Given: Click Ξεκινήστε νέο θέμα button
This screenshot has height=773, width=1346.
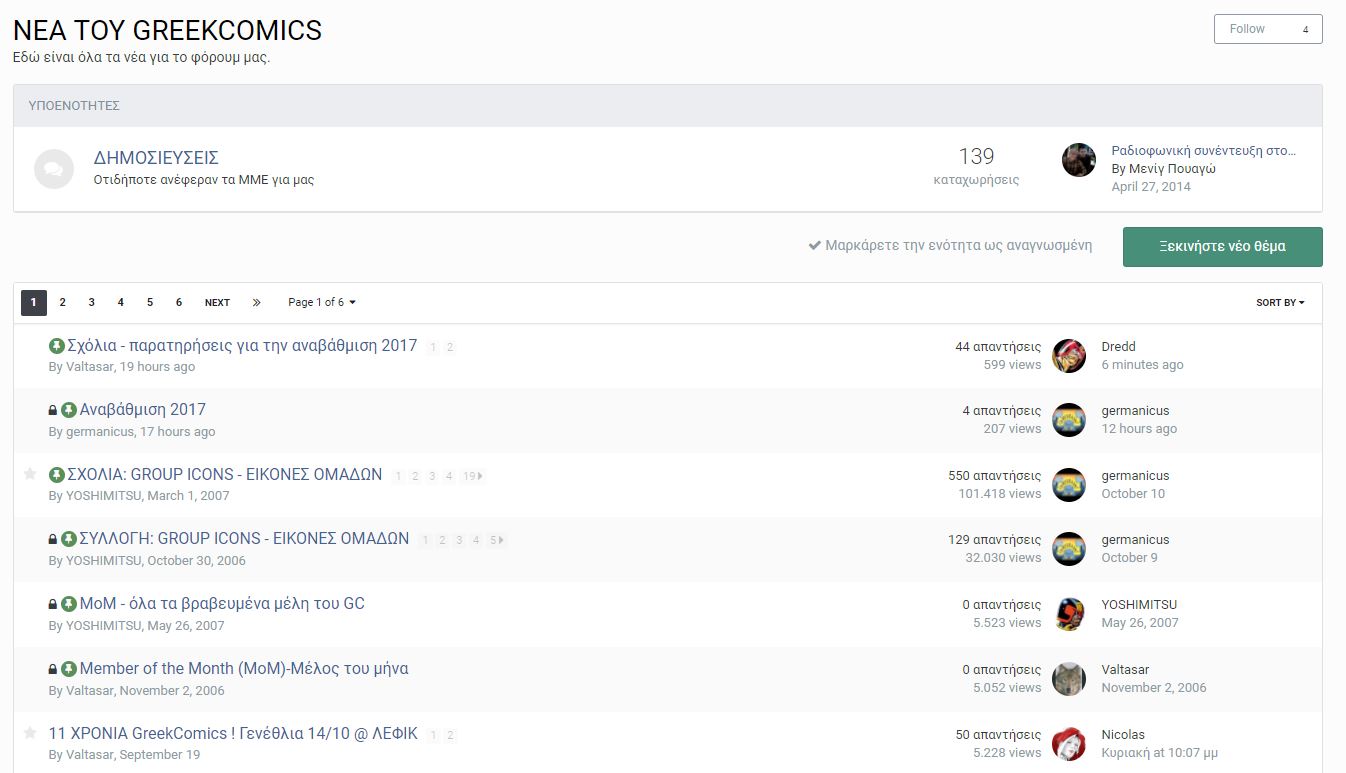Looking at the screenshot, I should pos(1222,246).
